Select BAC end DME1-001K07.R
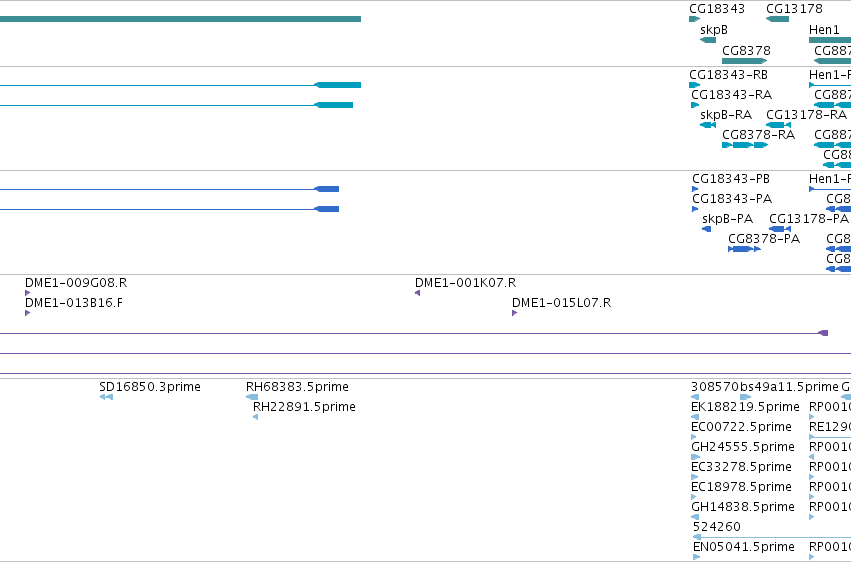This screenshot has width=851, height=562. [465, 283]
